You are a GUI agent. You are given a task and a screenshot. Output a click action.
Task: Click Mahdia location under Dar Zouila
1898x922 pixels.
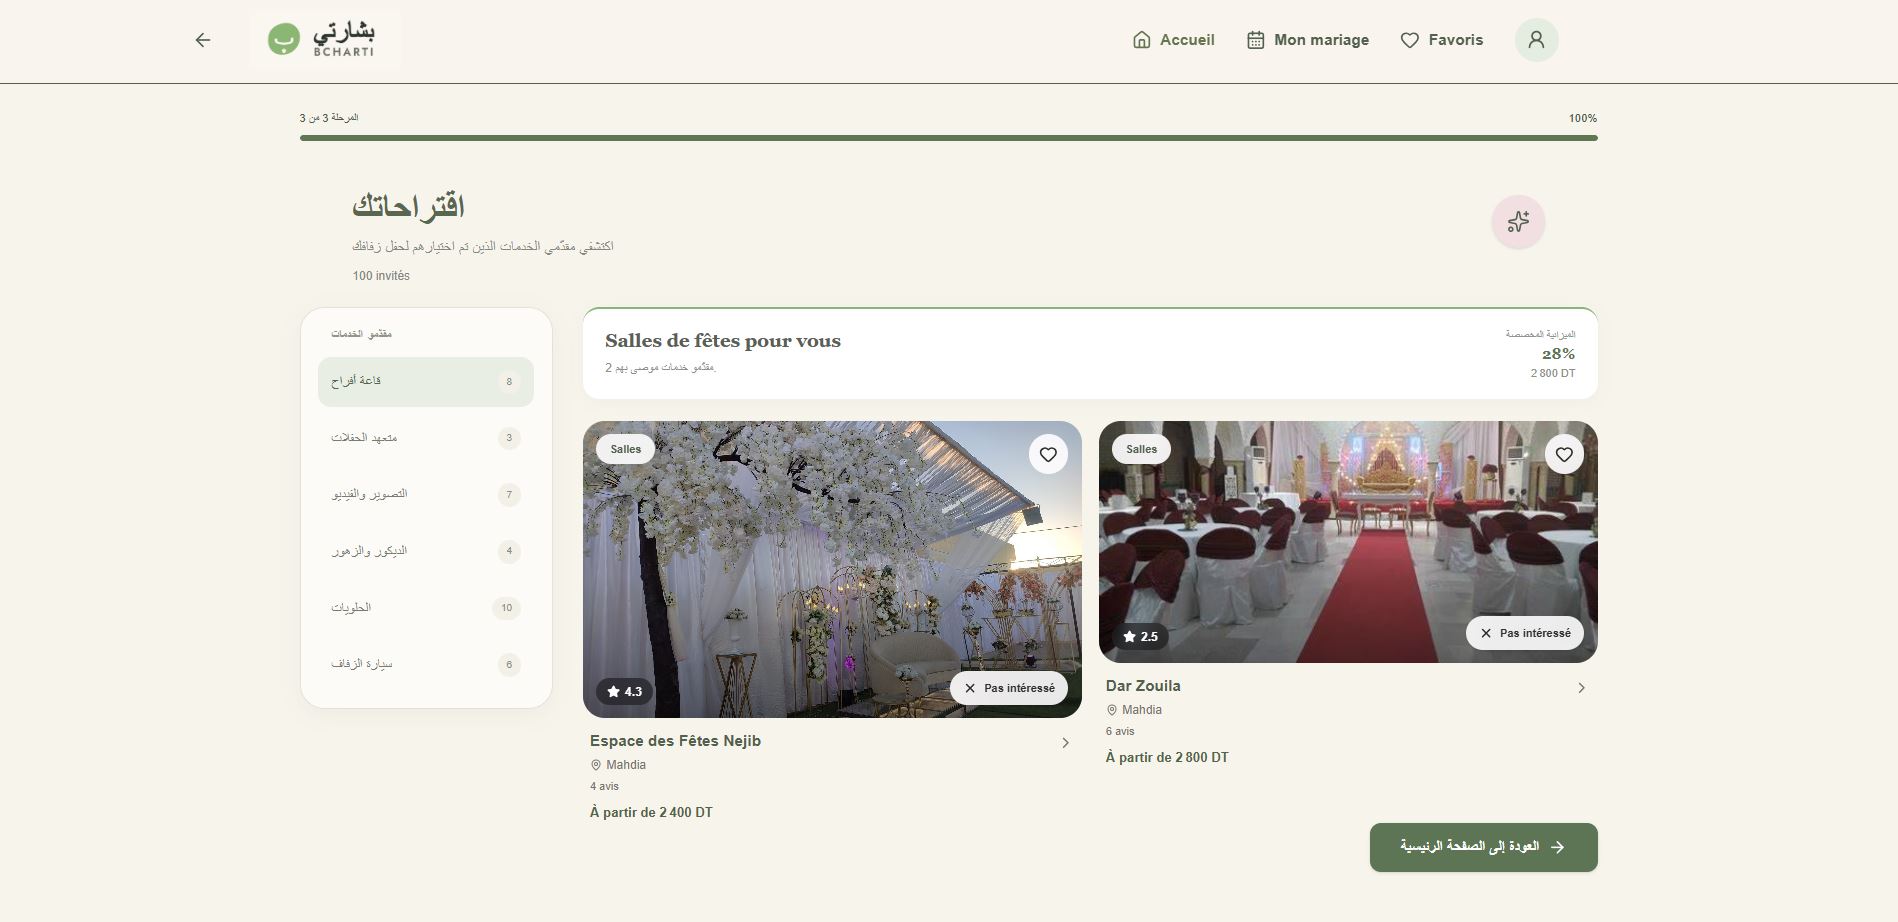(x=1134, y=710)
